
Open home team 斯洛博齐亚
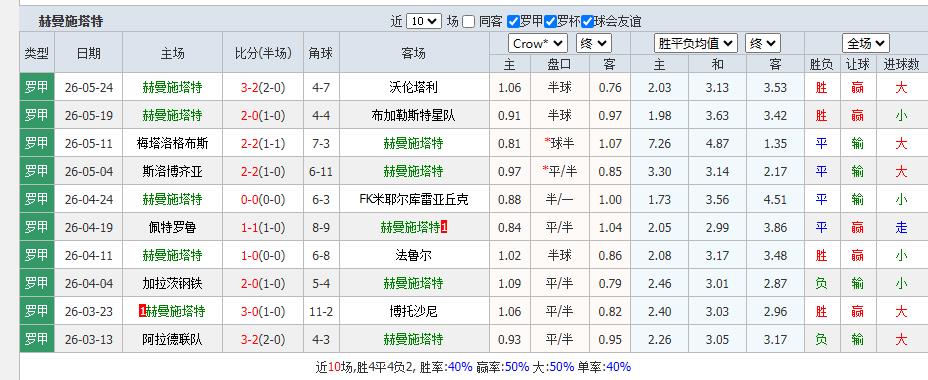(x=173, y=172)
